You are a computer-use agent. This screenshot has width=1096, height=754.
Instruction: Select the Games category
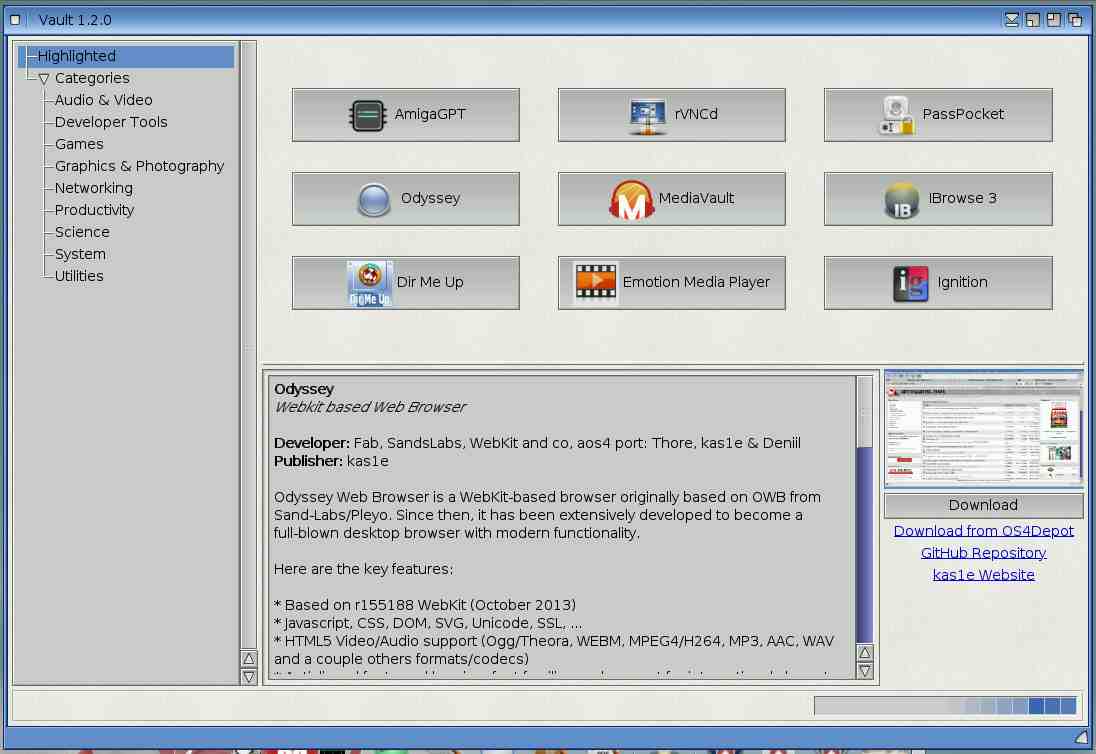pyautogui.click(x=79, y=144)
